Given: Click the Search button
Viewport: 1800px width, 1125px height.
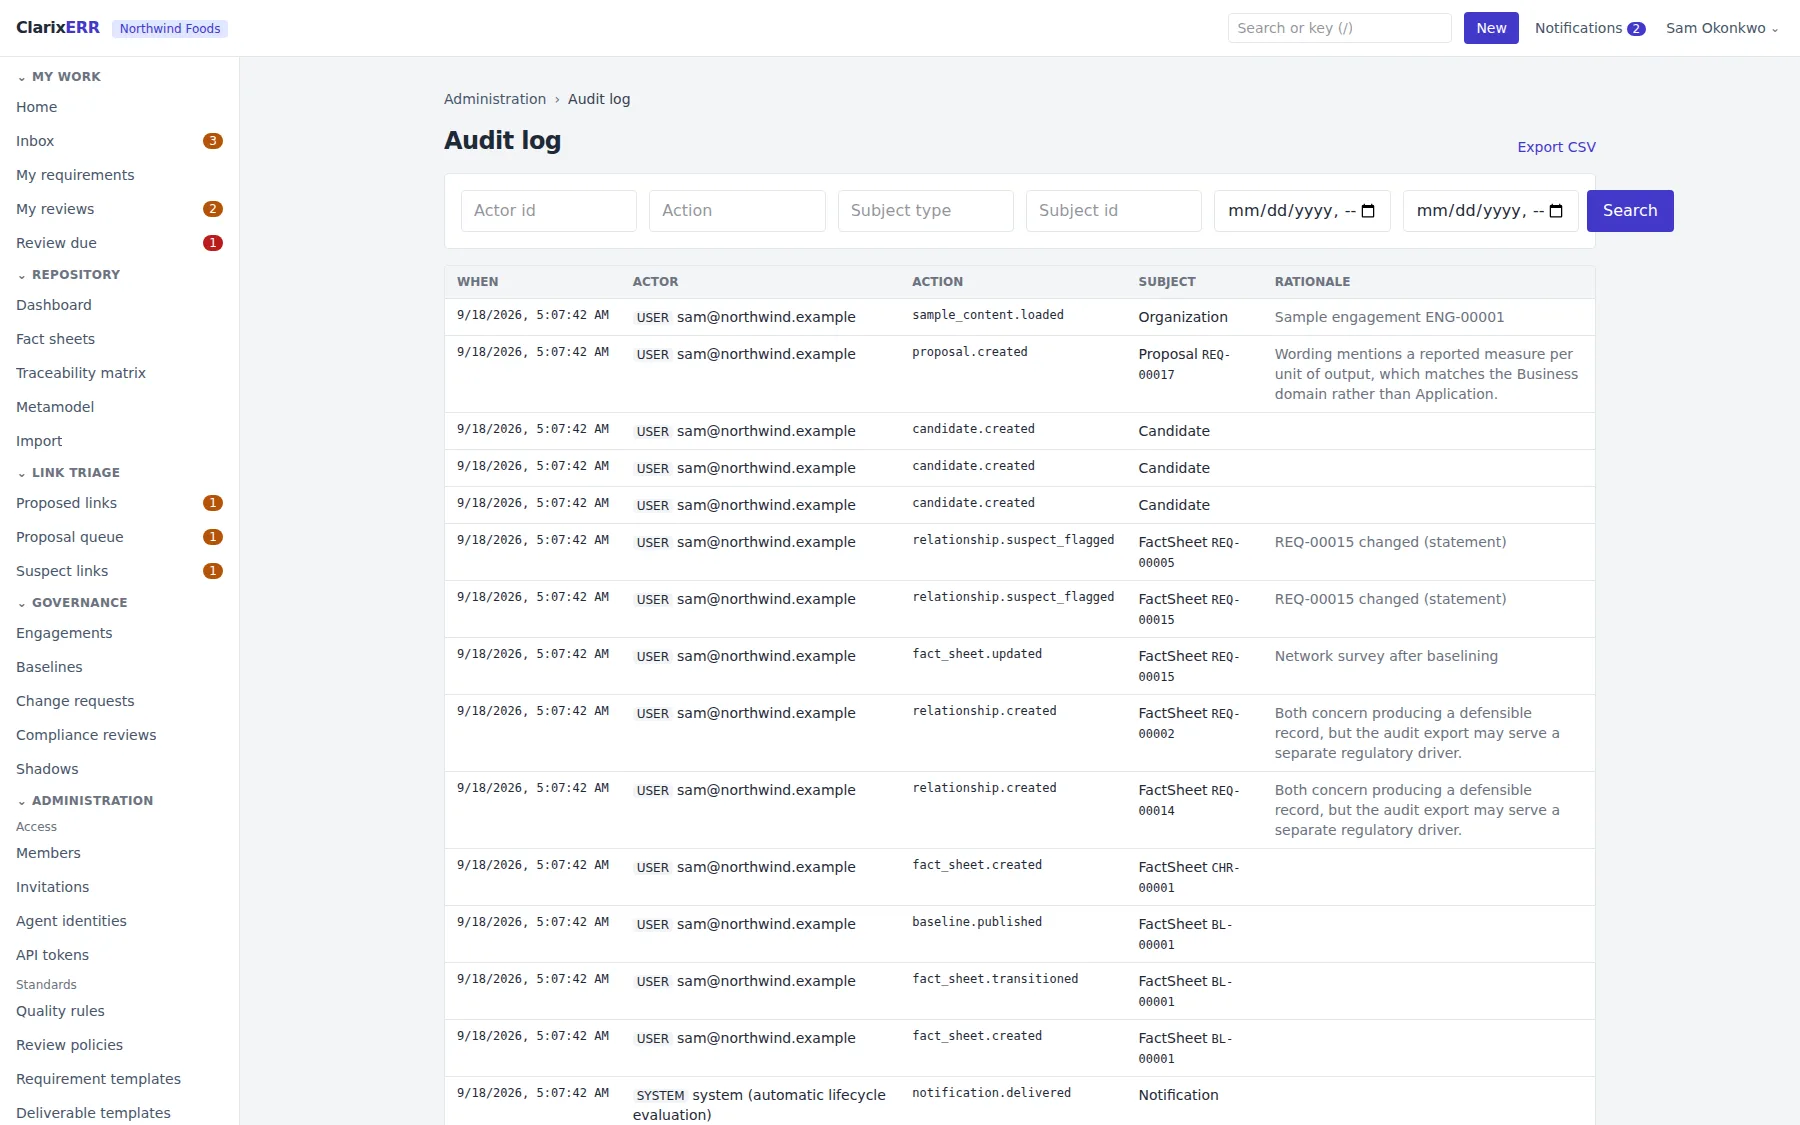Looking at the screenshot, I should click(x=1630, y=211).
